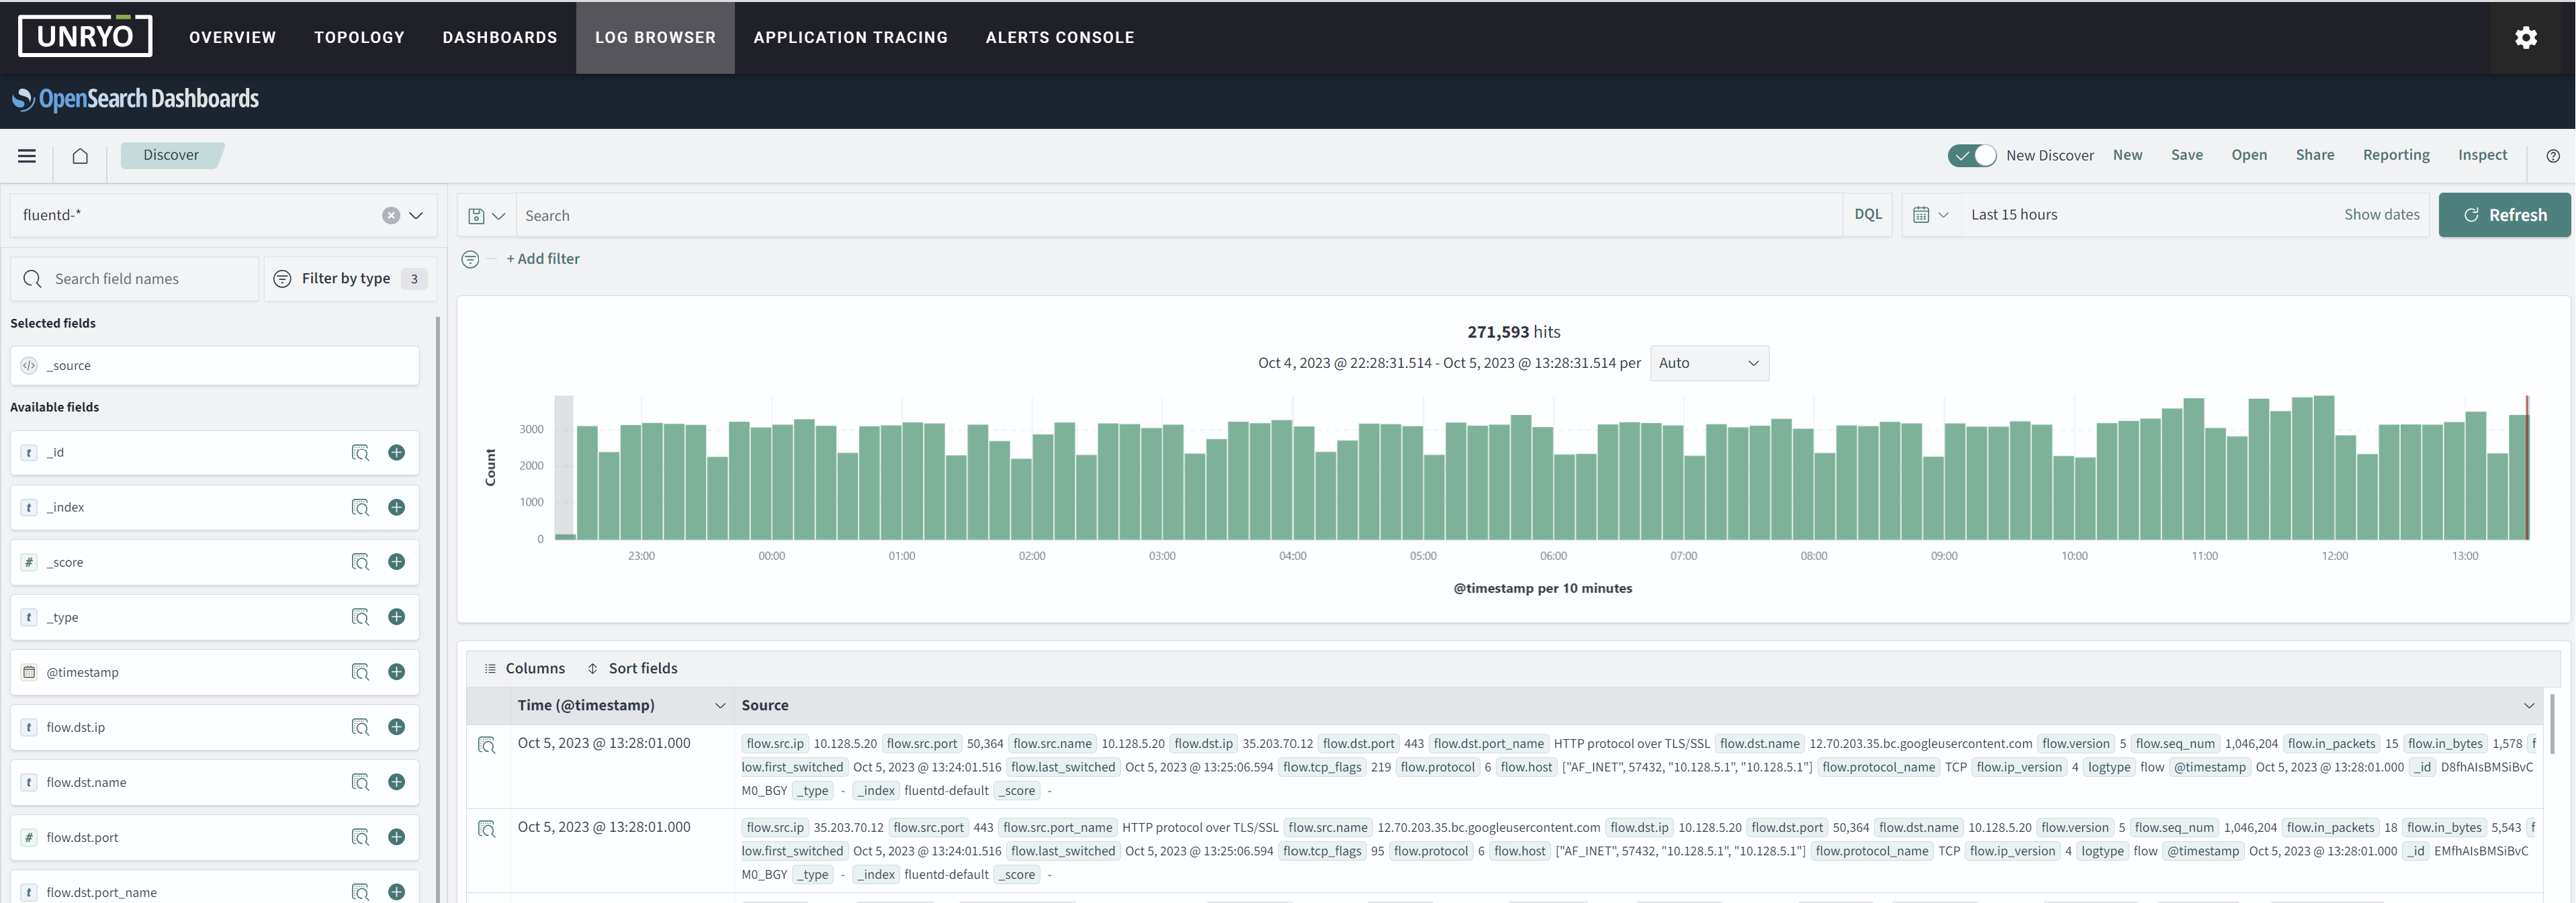
Task: Open saved queries menu icon
Action: [487, 215]
